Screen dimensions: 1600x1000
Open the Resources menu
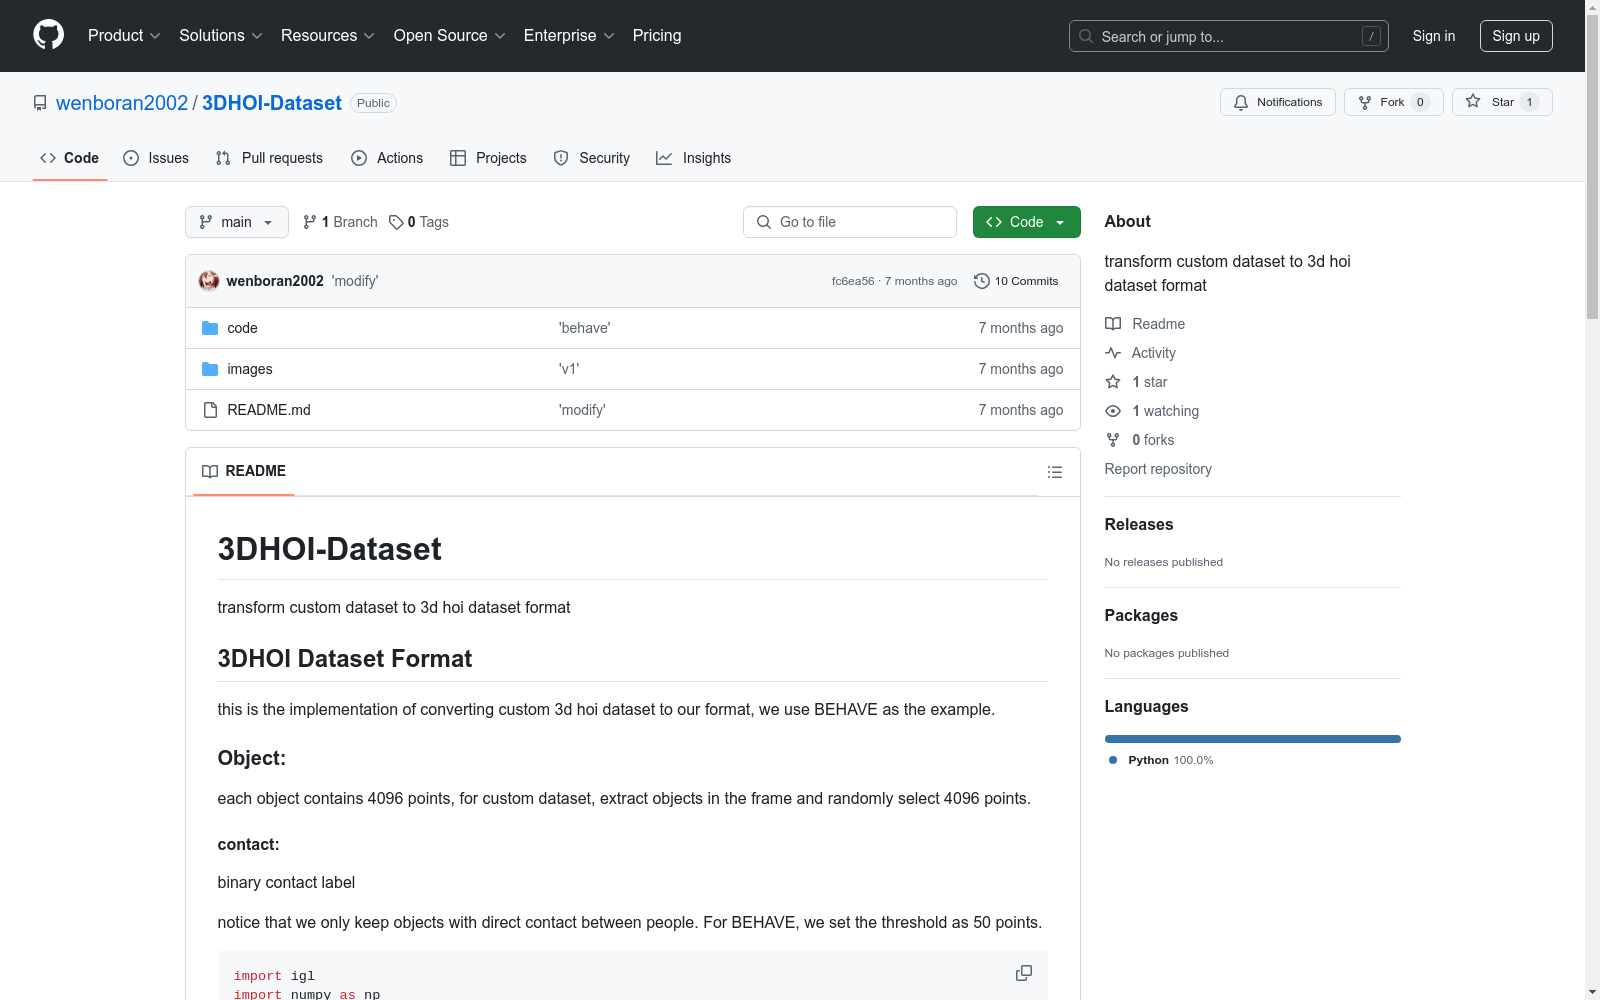[328, 35]
